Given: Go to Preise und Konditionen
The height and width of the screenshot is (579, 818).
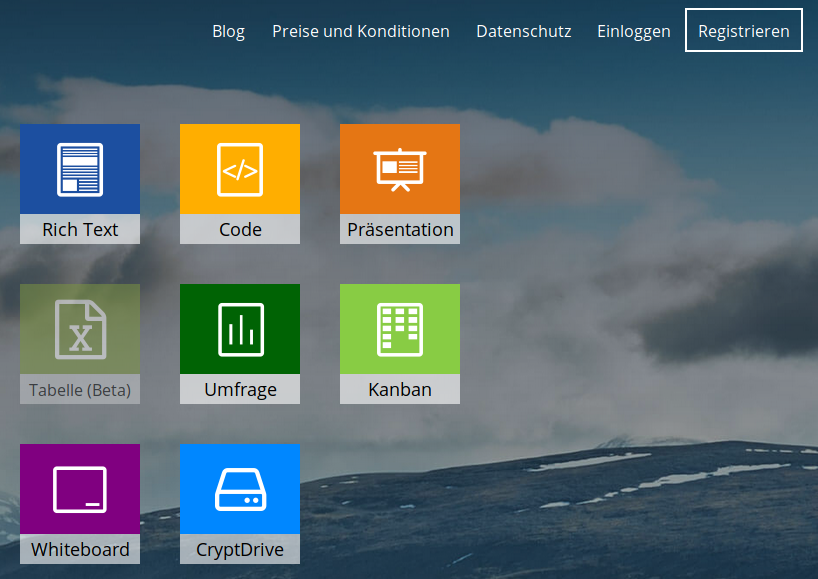Looking at the screenshot, I should (360, 31).
